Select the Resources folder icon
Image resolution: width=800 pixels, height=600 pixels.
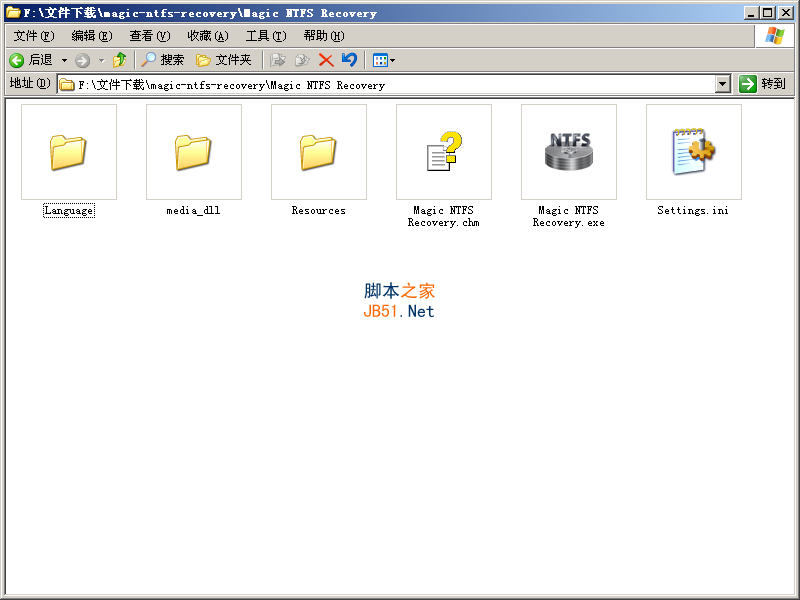point(318,152)
